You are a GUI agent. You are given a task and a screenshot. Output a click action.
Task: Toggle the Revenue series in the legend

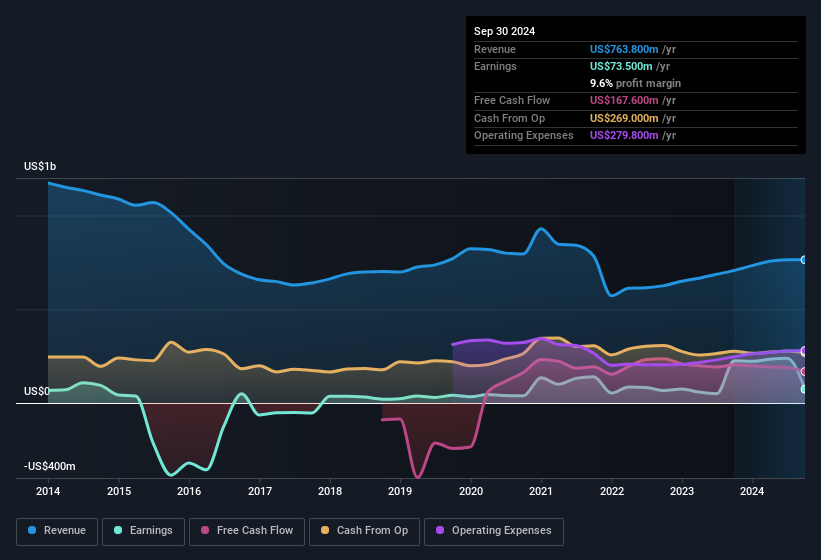(58, 530)
